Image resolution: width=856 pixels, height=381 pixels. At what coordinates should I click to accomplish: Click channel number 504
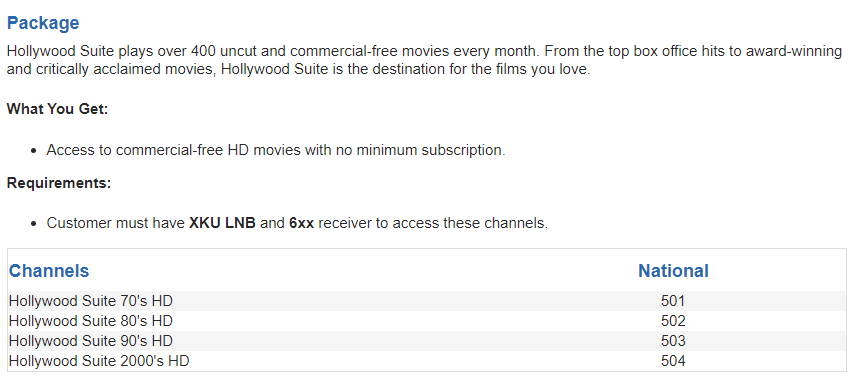(673, 361)
